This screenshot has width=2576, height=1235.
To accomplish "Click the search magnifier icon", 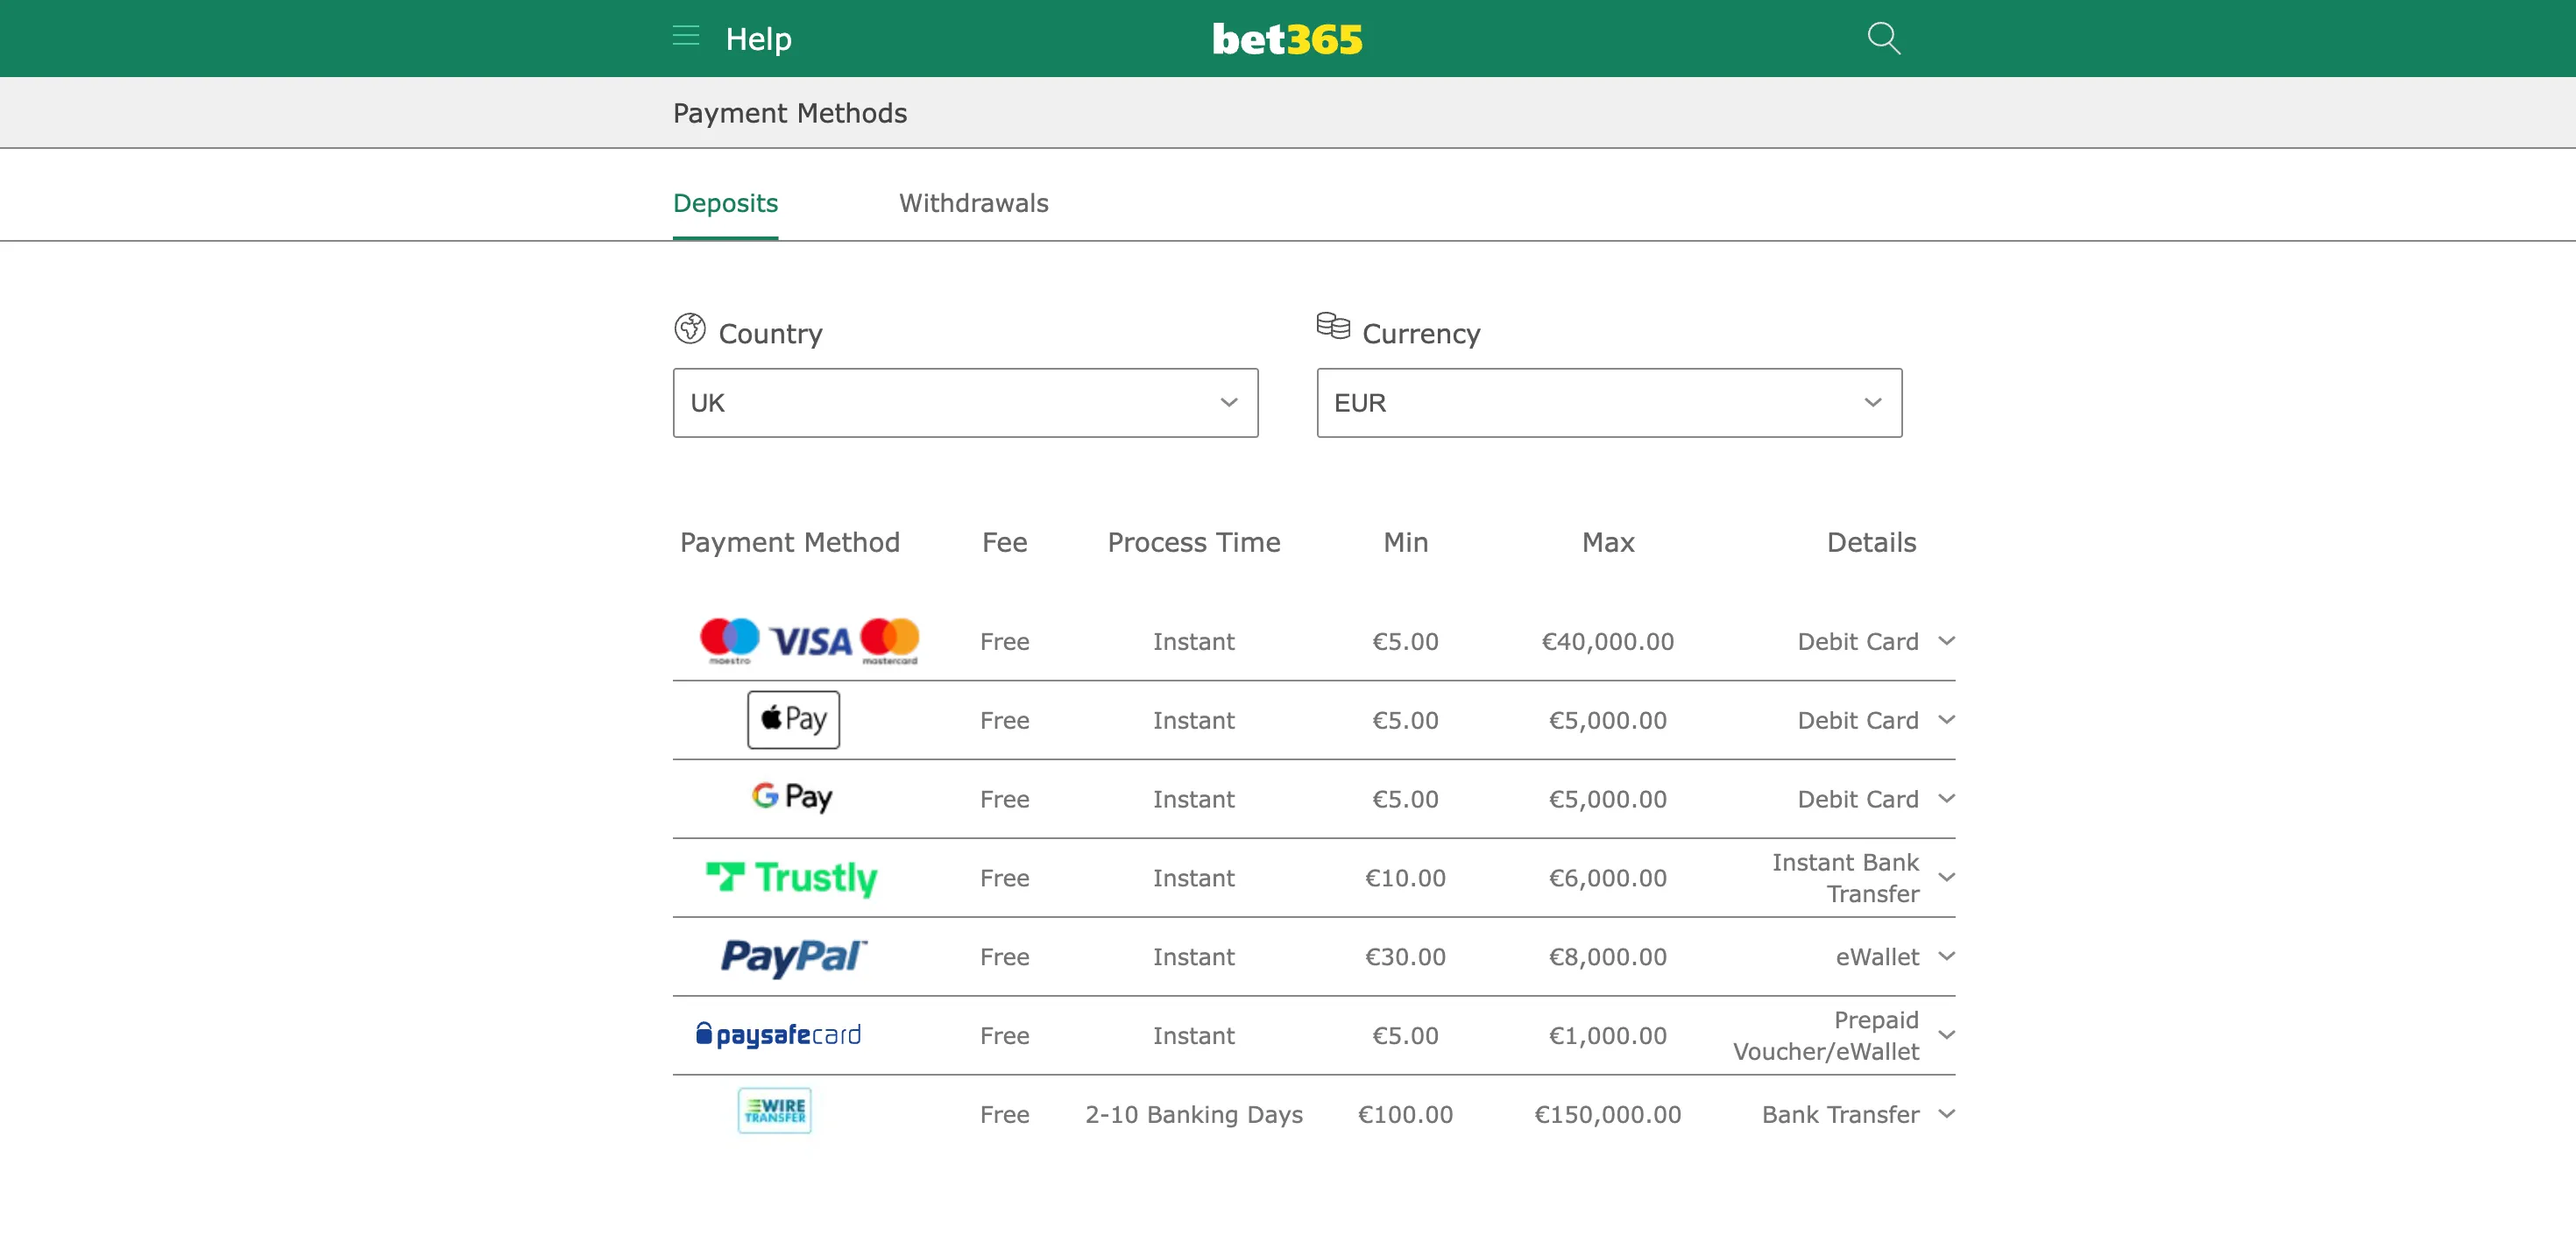I will tap(1884, 38).
